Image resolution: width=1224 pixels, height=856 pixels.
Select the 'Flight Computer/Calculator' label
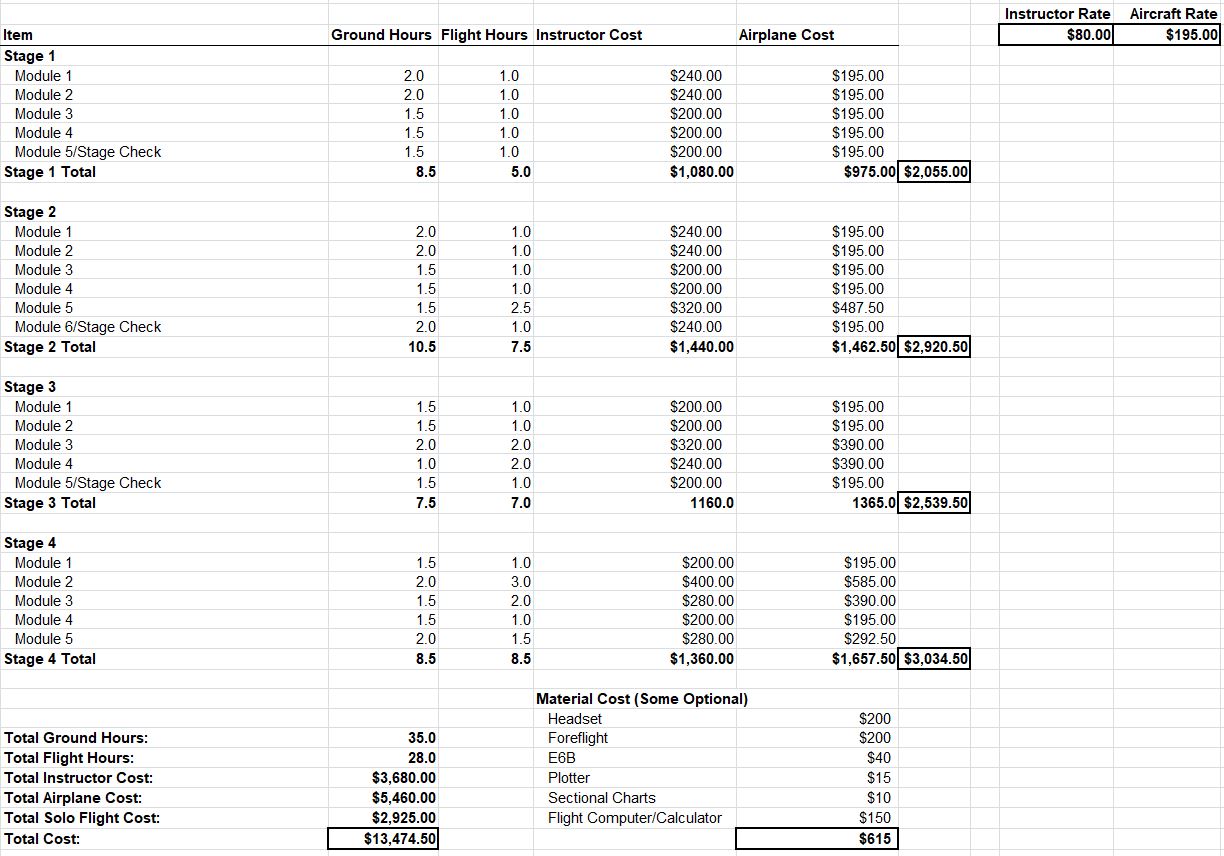(635, 818)
